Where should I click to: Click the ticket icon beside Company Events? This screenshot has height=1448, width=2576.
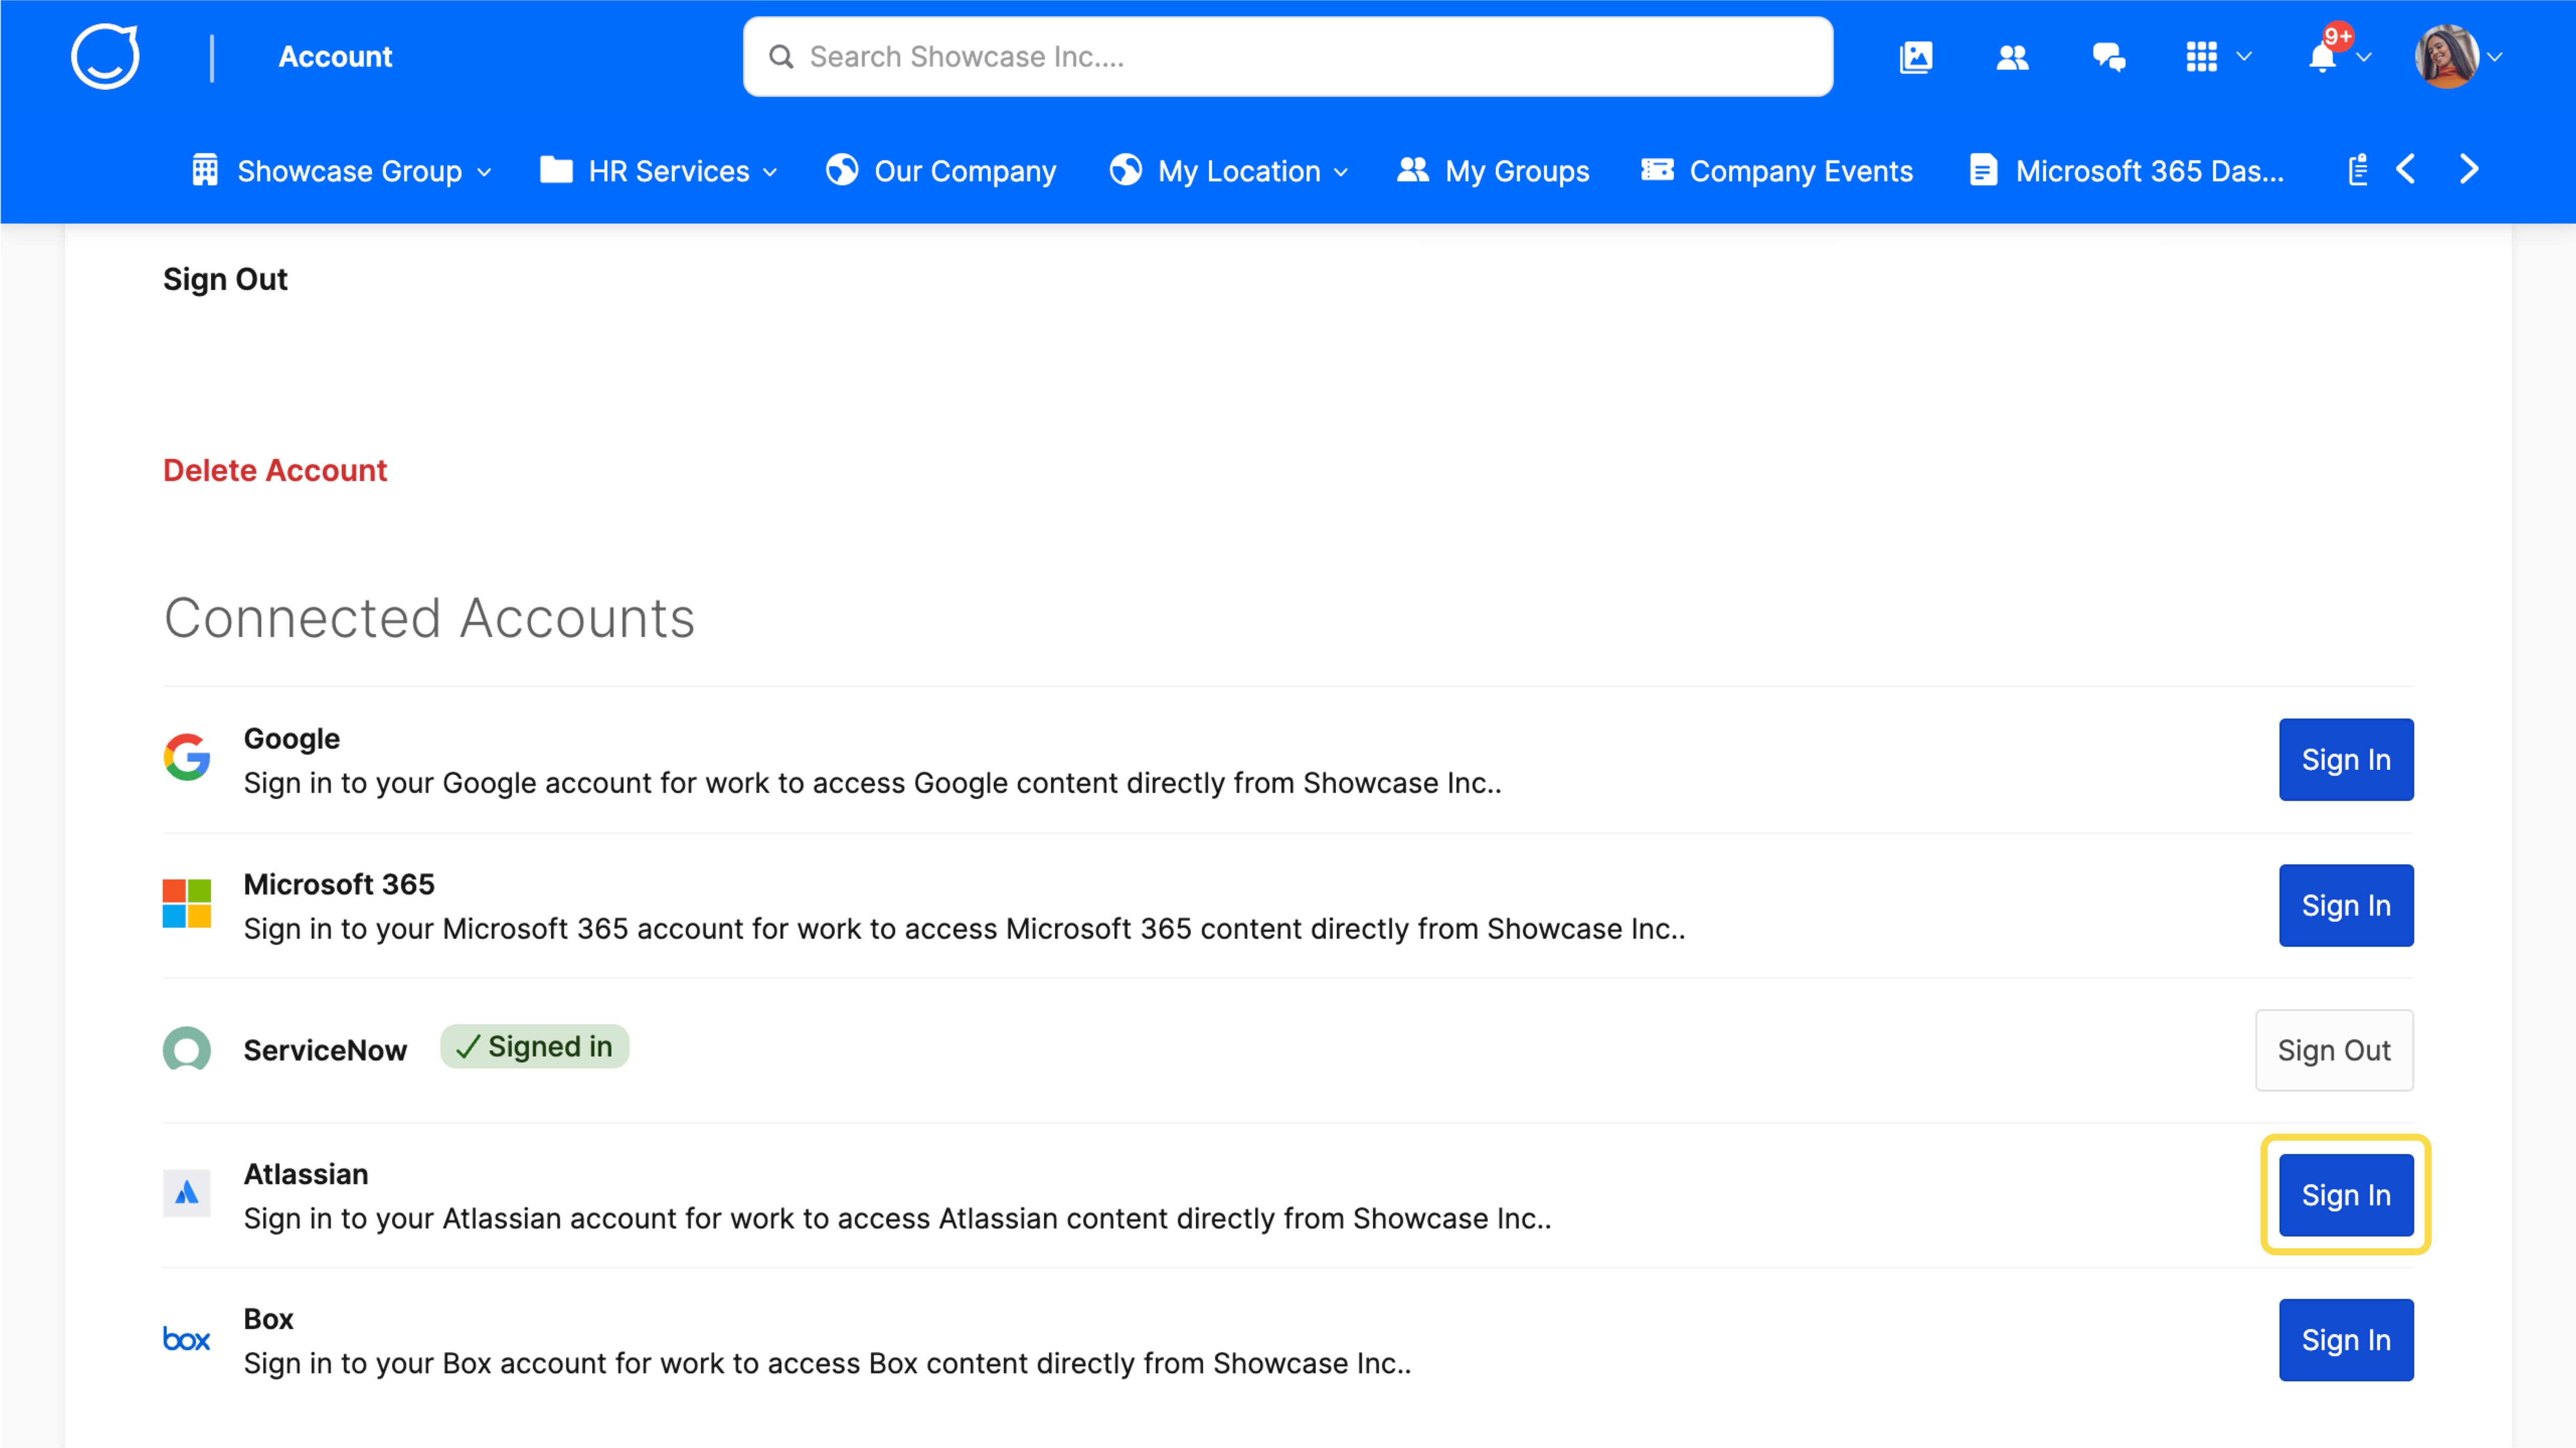tap(1657, 170)
